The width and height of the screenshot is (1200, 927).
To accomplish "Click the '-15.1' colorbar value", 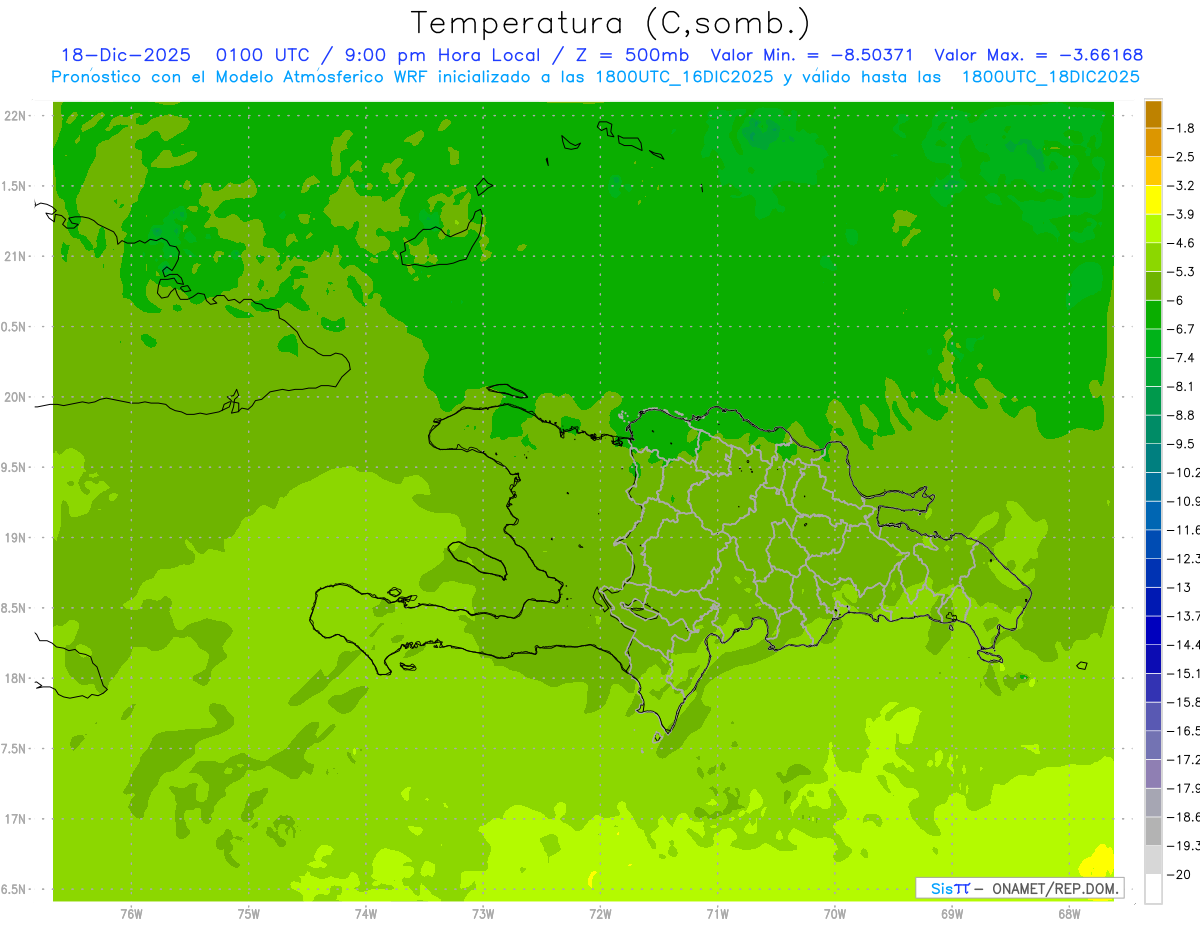I will (1184, 673).
